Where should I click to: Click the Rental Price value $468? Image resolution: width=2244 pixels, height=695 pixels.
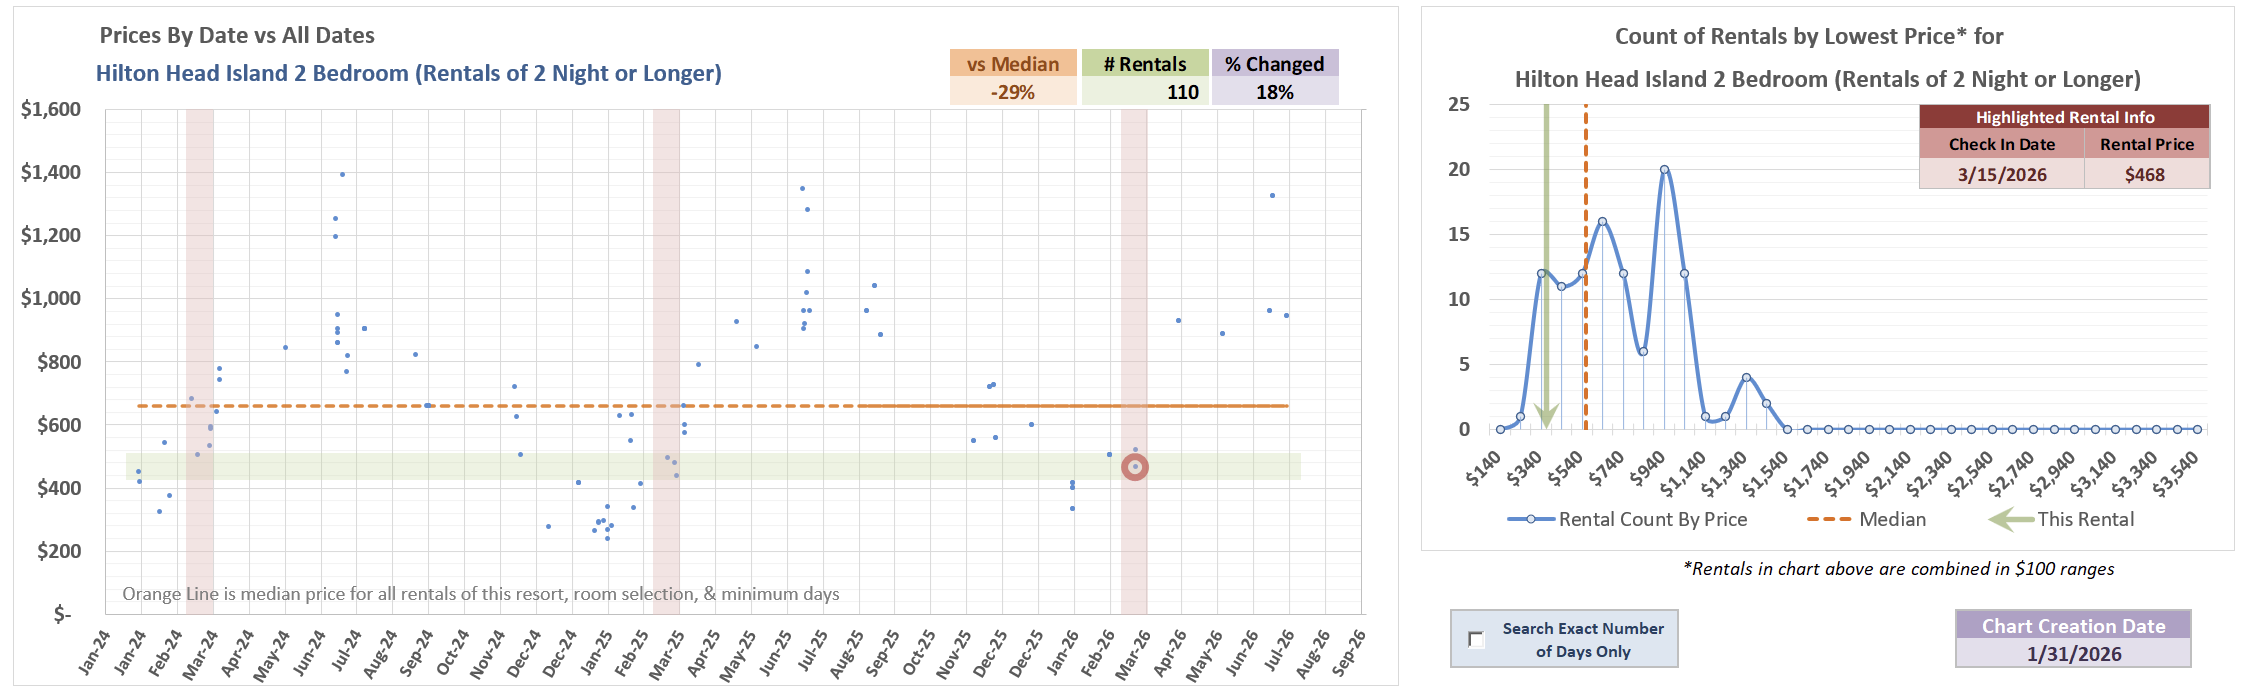pos(2146,174)
